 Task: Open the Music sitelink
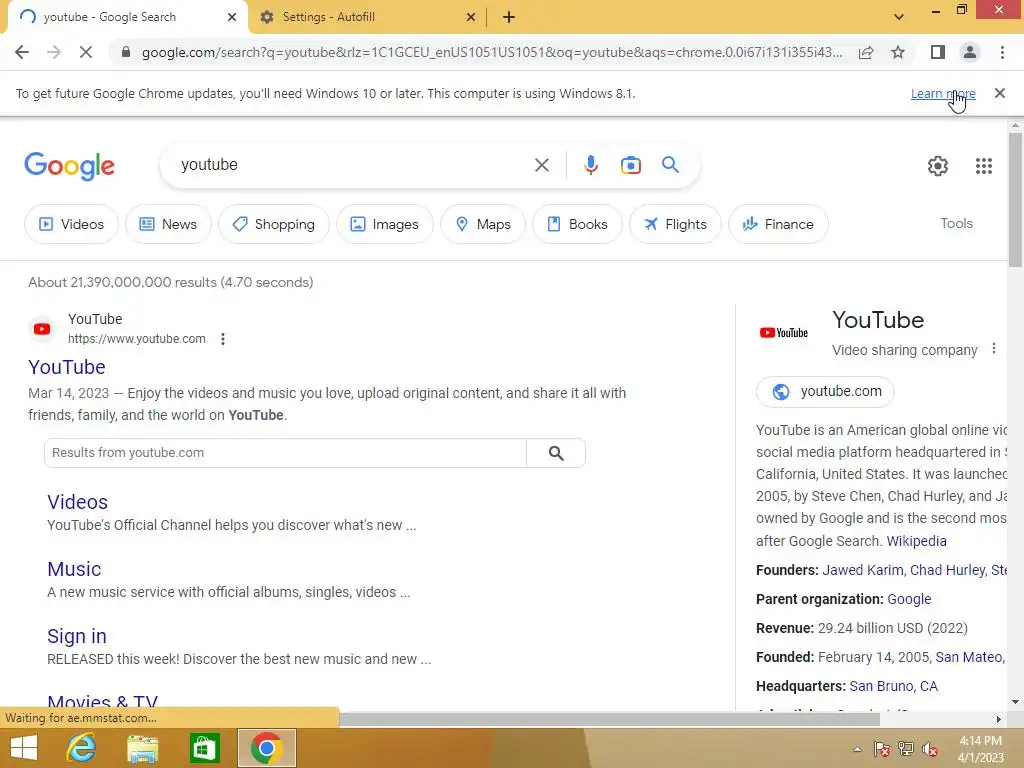74,569
